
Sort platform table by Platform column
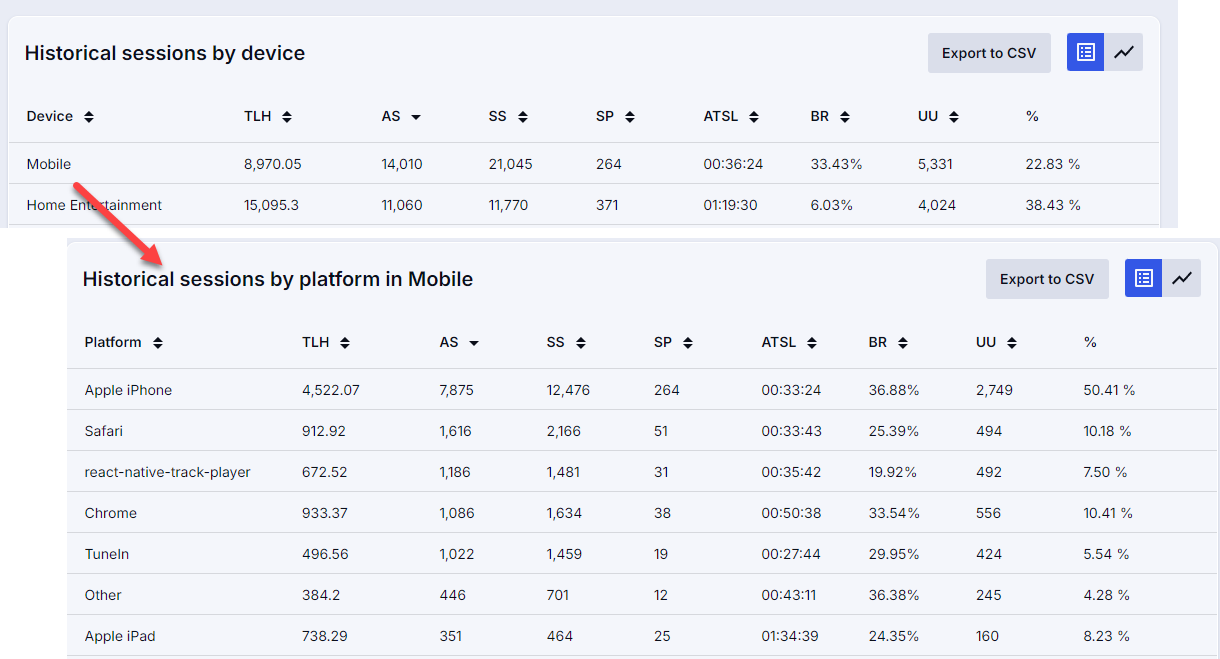click(x=158, y=343)
